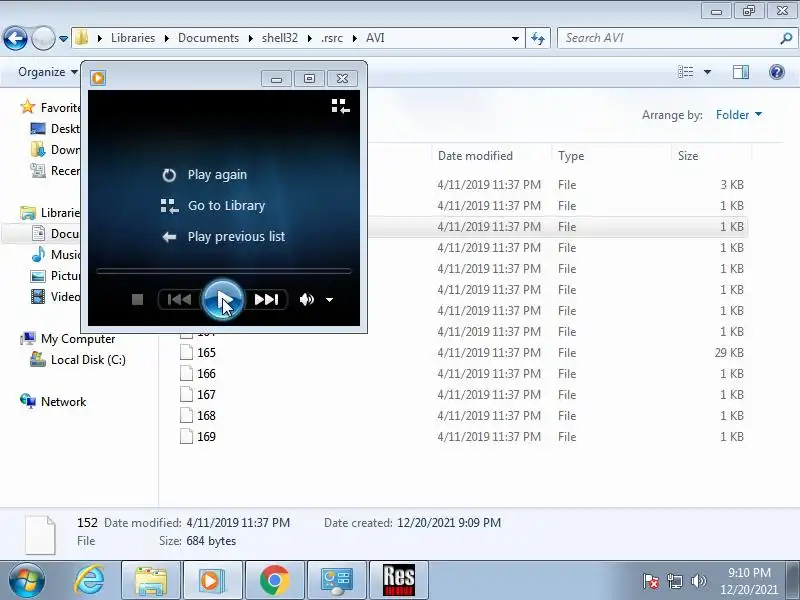800x600 pixels.
Task: Click .rsrc in address breadcrumb
Action: (x=332, y=38)
